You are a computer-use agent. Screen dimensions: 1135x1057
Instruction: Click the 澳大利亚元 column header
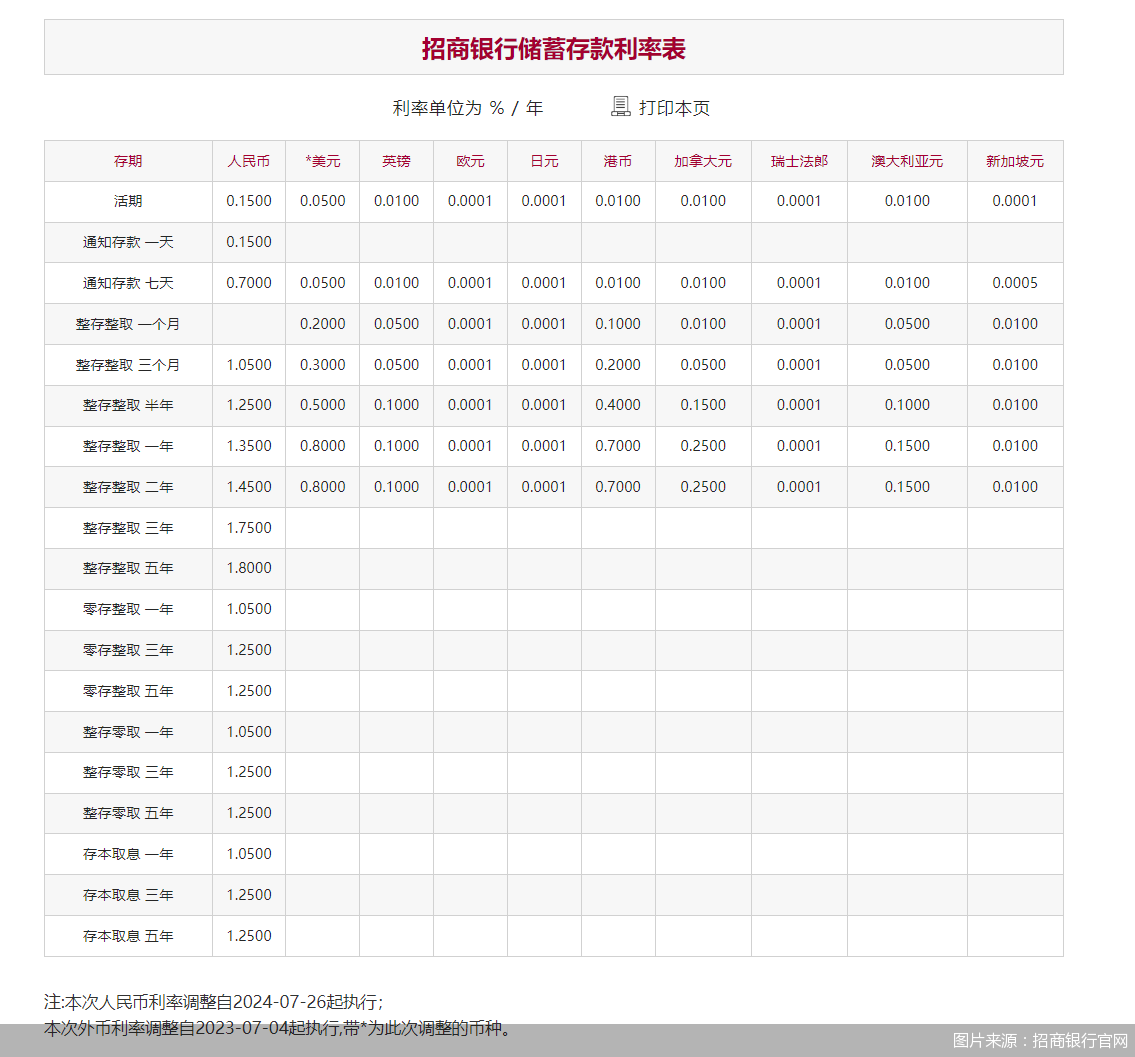907,161
